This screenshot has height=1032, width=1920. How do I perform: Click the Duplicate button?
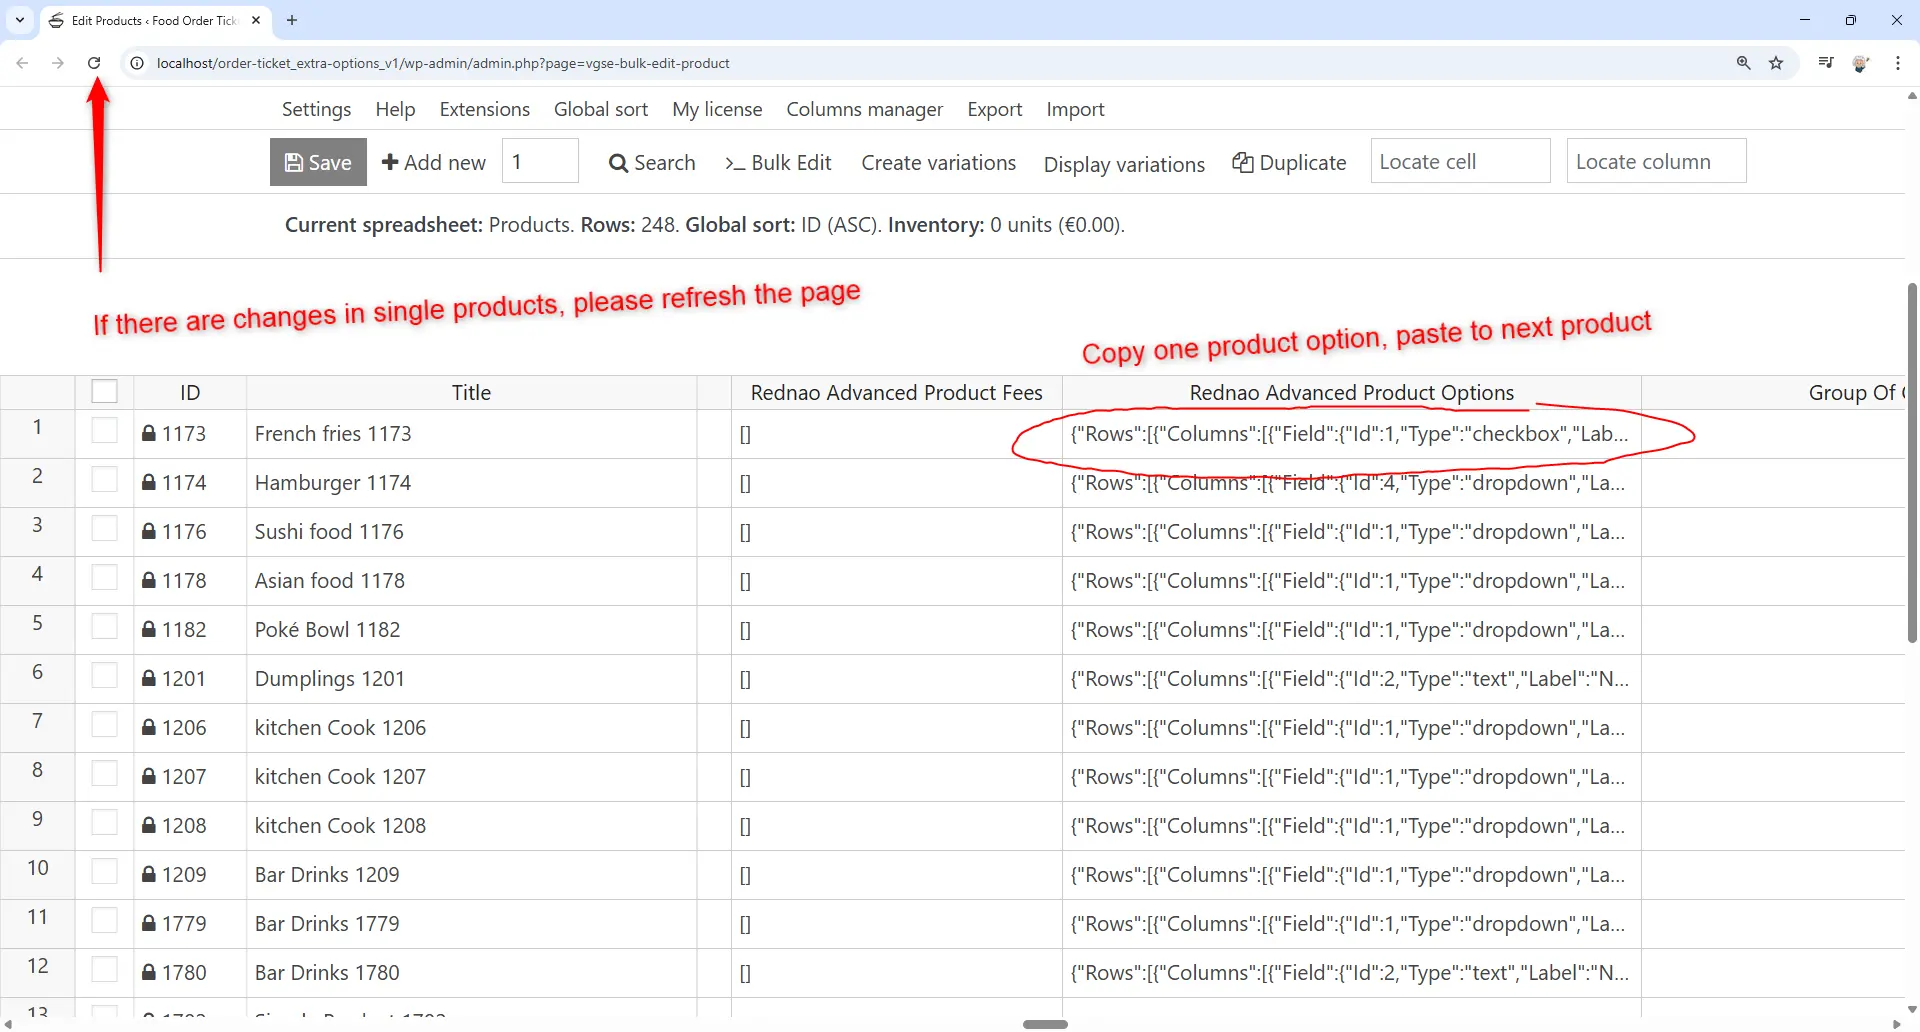[1289, 162]
